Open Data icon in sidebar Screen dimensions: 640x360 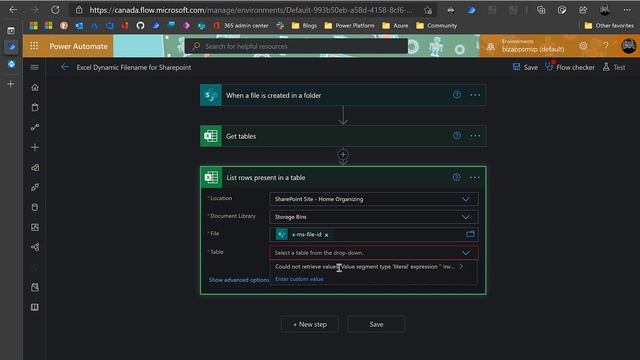click(35, 207)
